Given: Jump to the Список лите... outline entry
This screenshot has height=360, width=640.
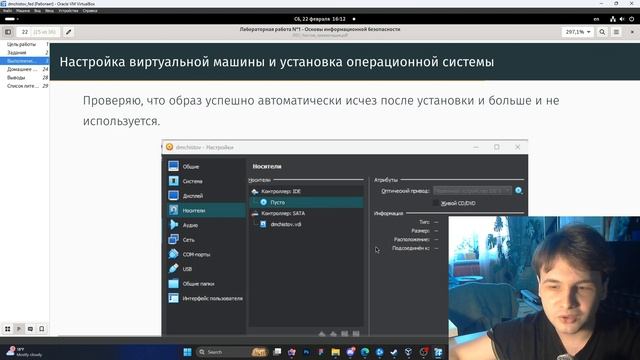Looking at the screenshot, I should (x=24, y=86).
